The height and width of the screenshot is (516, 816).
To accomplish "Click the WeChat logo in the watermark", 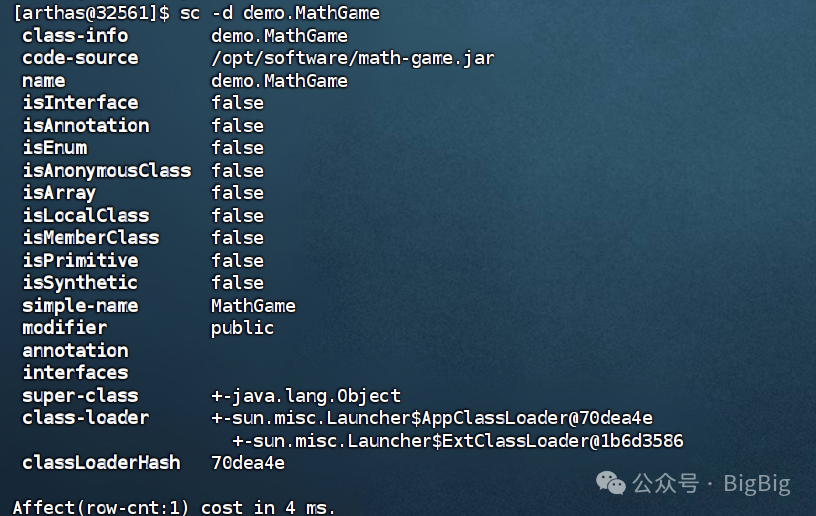I will click(x=611, y=483).
